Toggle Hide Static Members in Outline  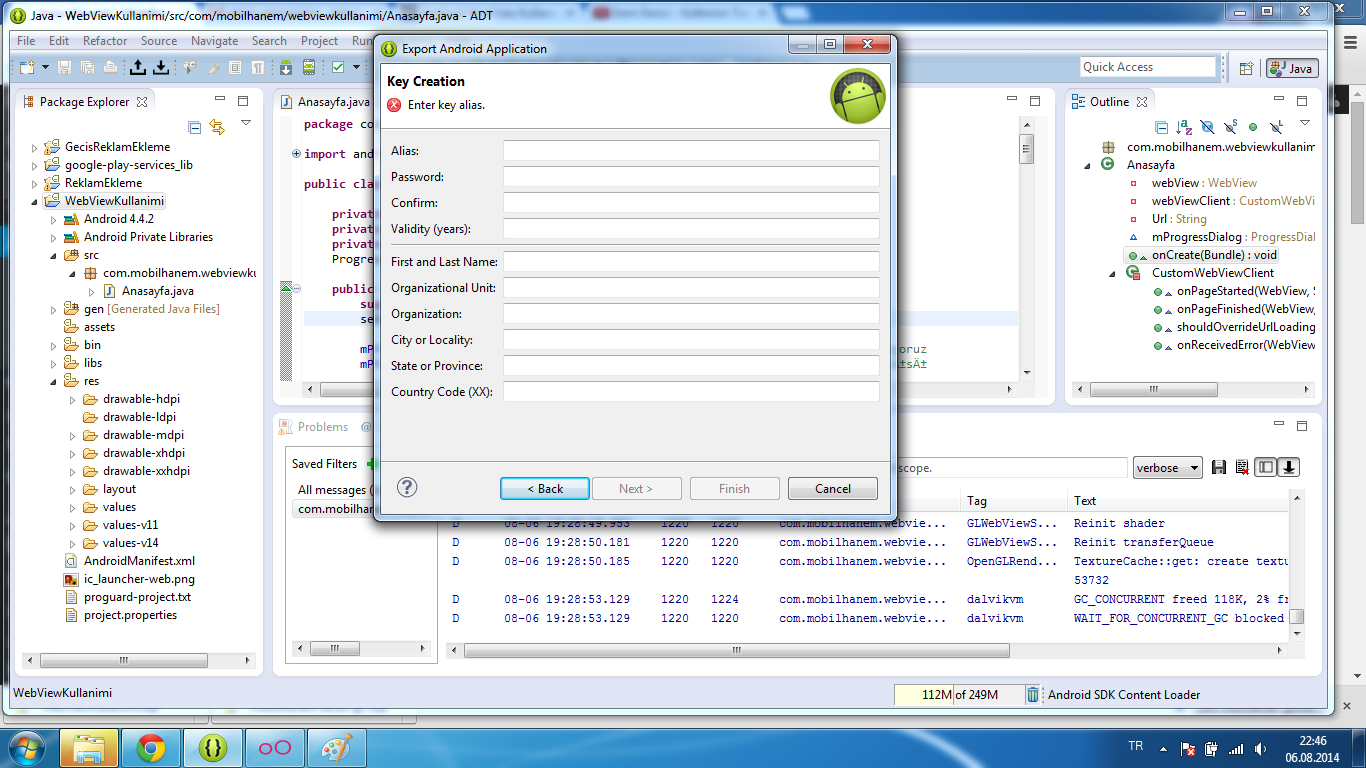point(1230,127)
